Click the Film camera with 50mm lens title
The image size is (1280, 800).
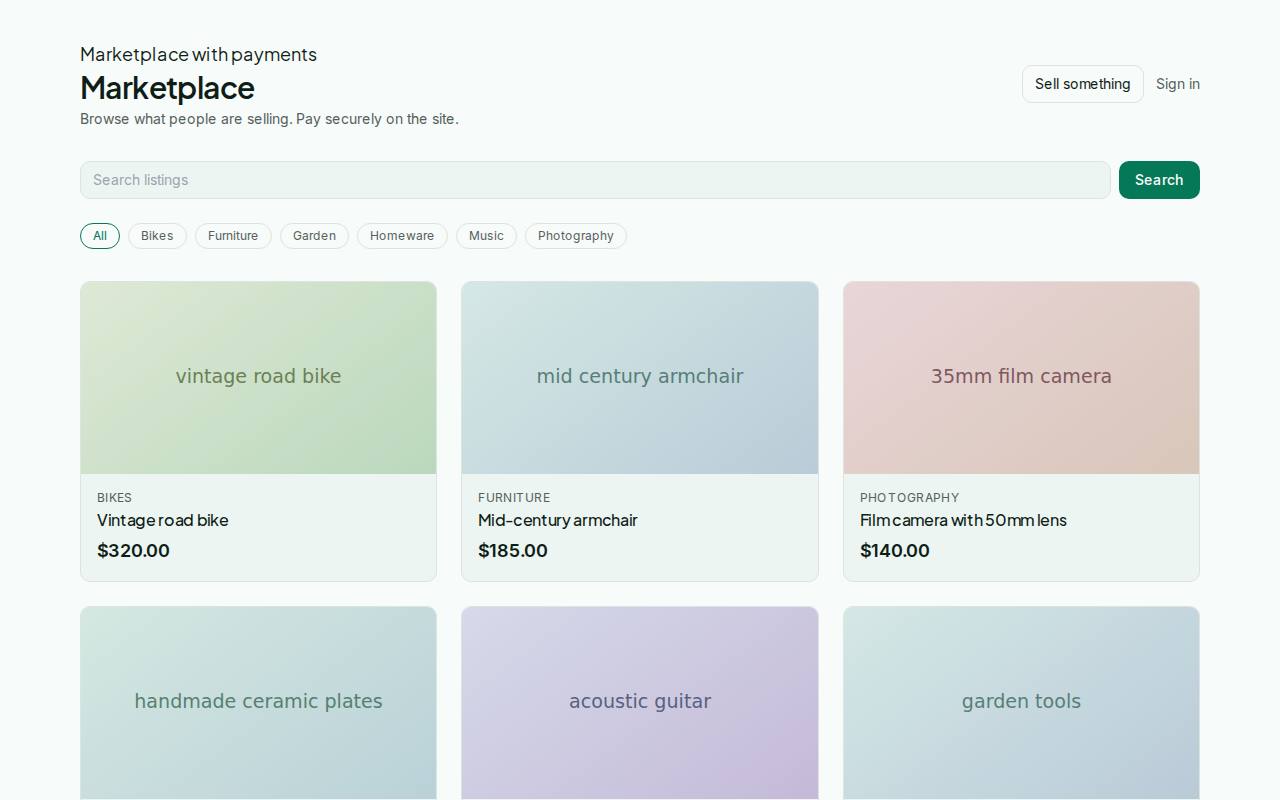pyautogui.click(x=963, y=520)
